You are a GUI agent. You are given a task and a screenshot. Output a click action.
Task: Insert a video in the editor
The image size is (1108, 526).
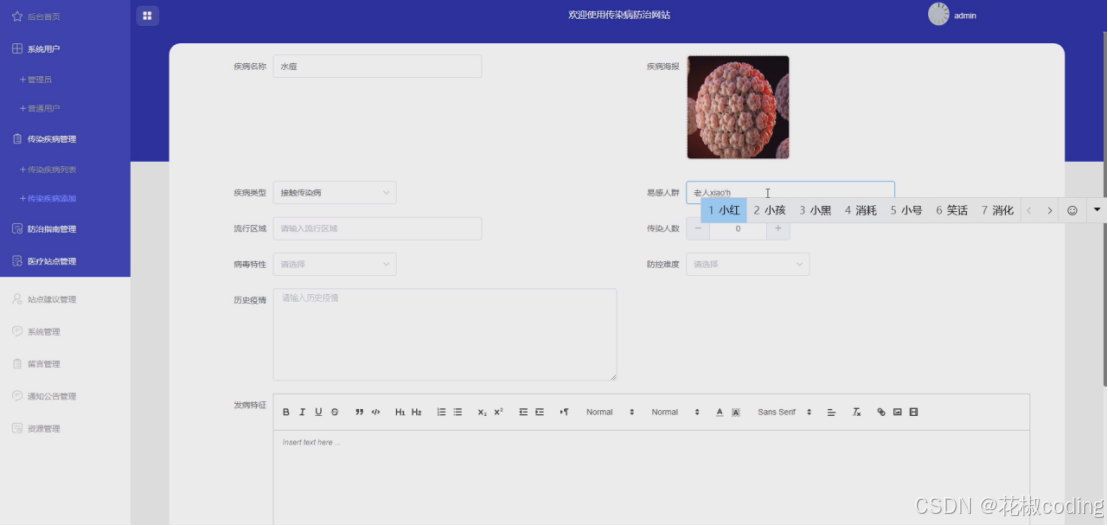(x=914, y=412)
